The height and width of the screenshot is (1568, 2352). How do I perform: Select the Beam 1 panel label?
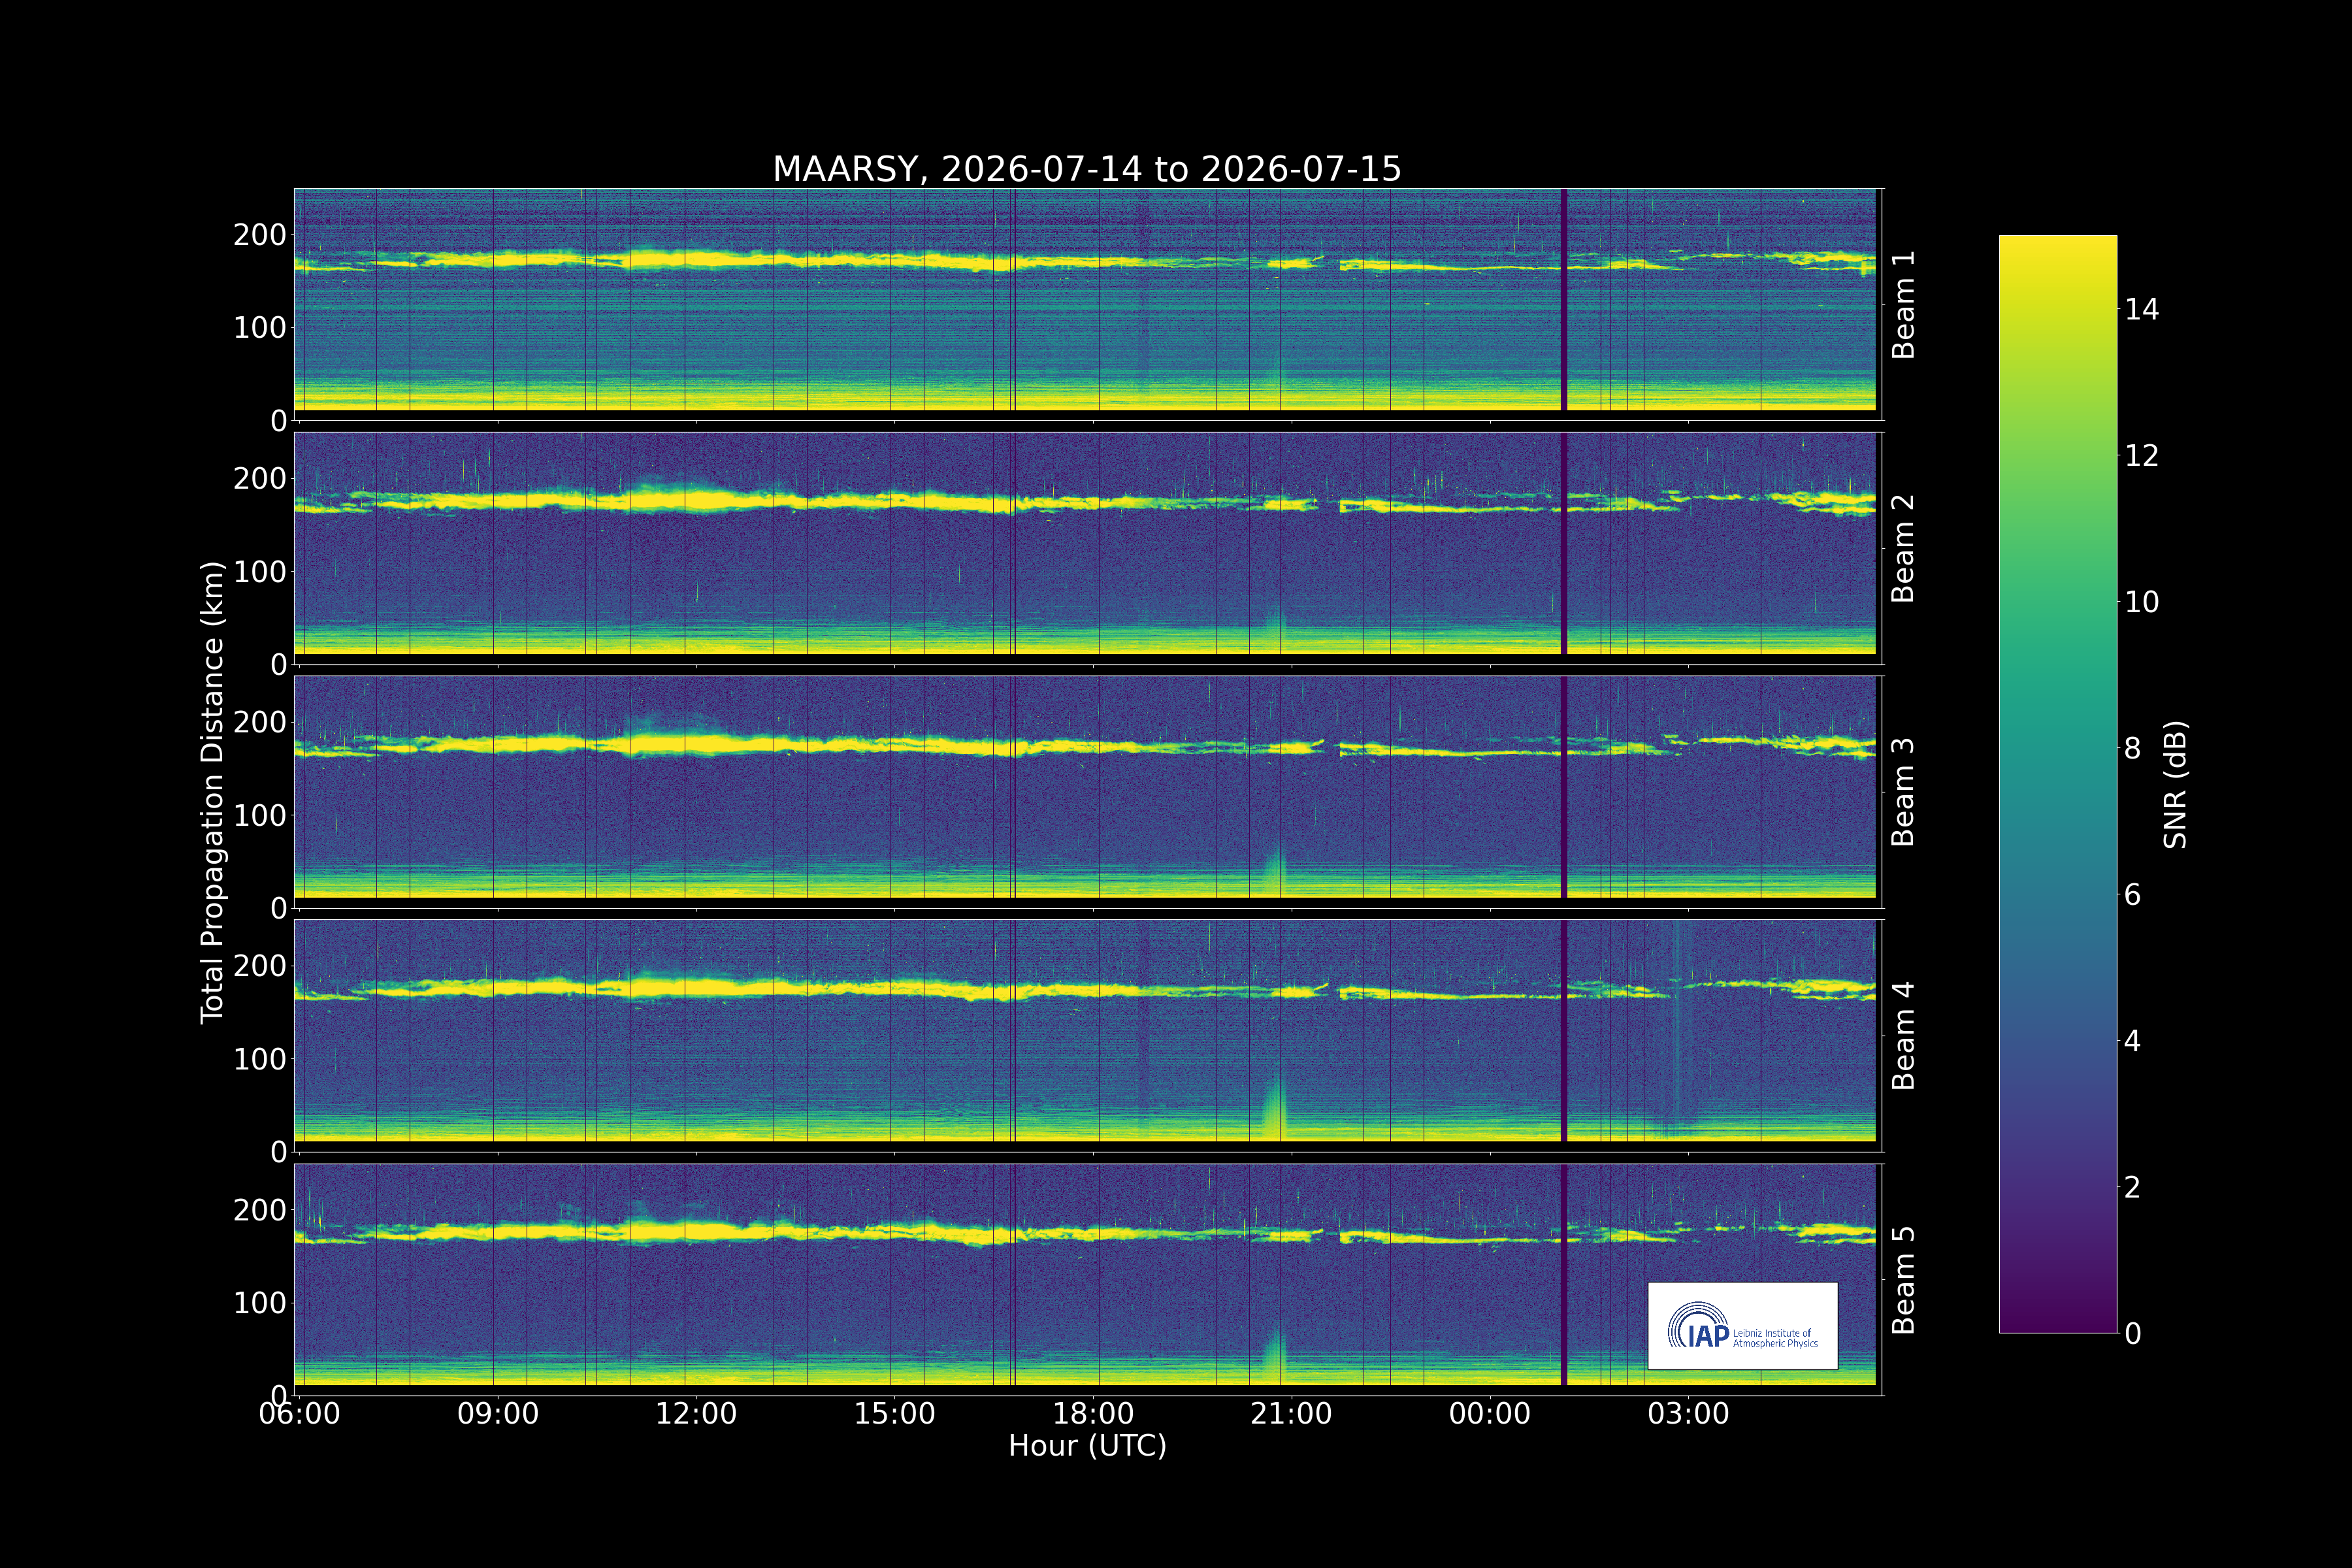pyautogui.click(x=1903, y=305)
